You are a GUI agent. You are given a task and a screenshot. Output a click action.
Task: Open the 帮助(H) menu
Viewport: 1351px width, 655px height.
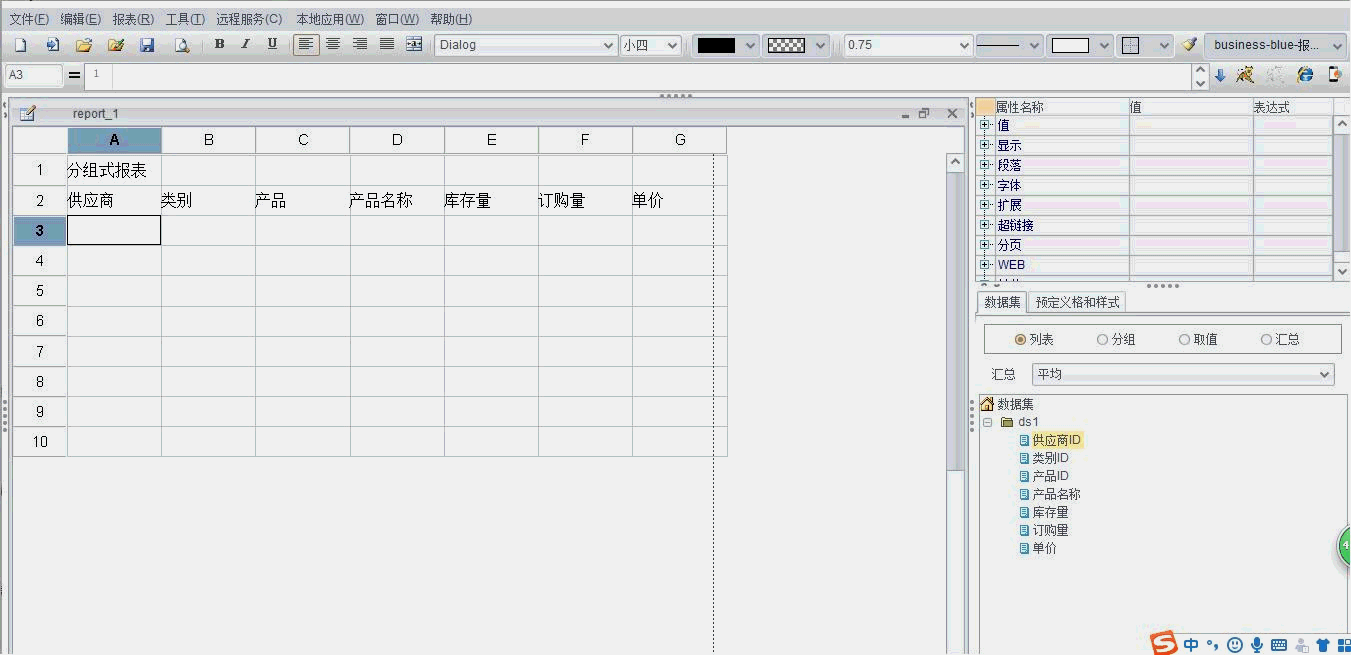tap(451, 19)
